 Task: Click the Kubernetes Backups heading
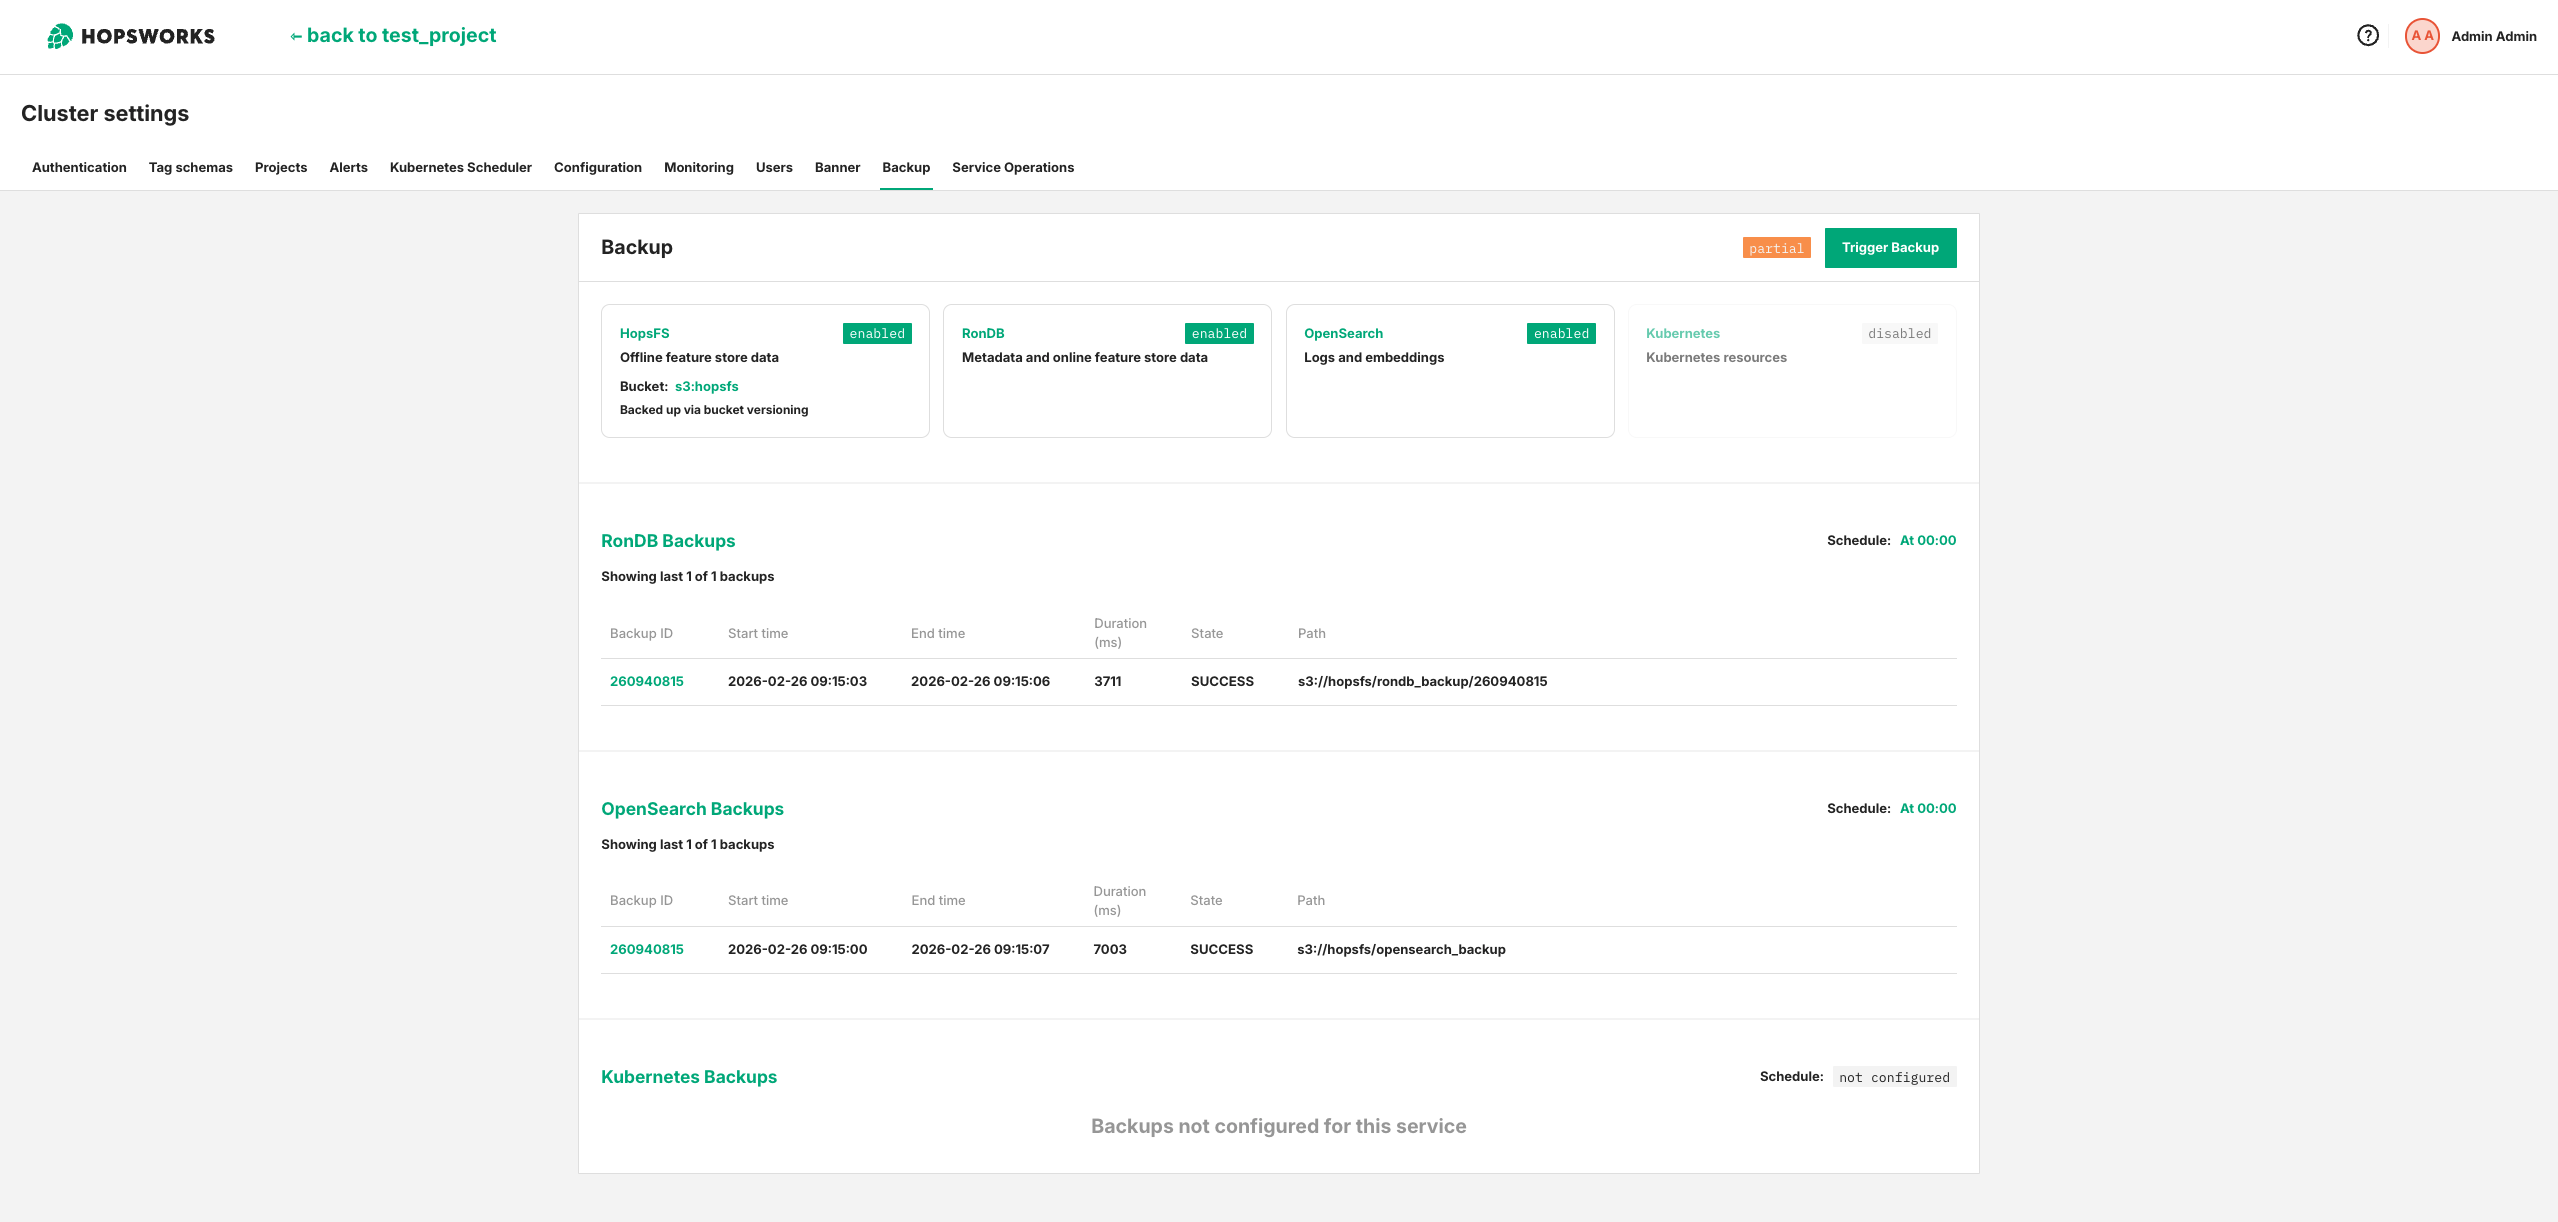tap(689, 1077)
